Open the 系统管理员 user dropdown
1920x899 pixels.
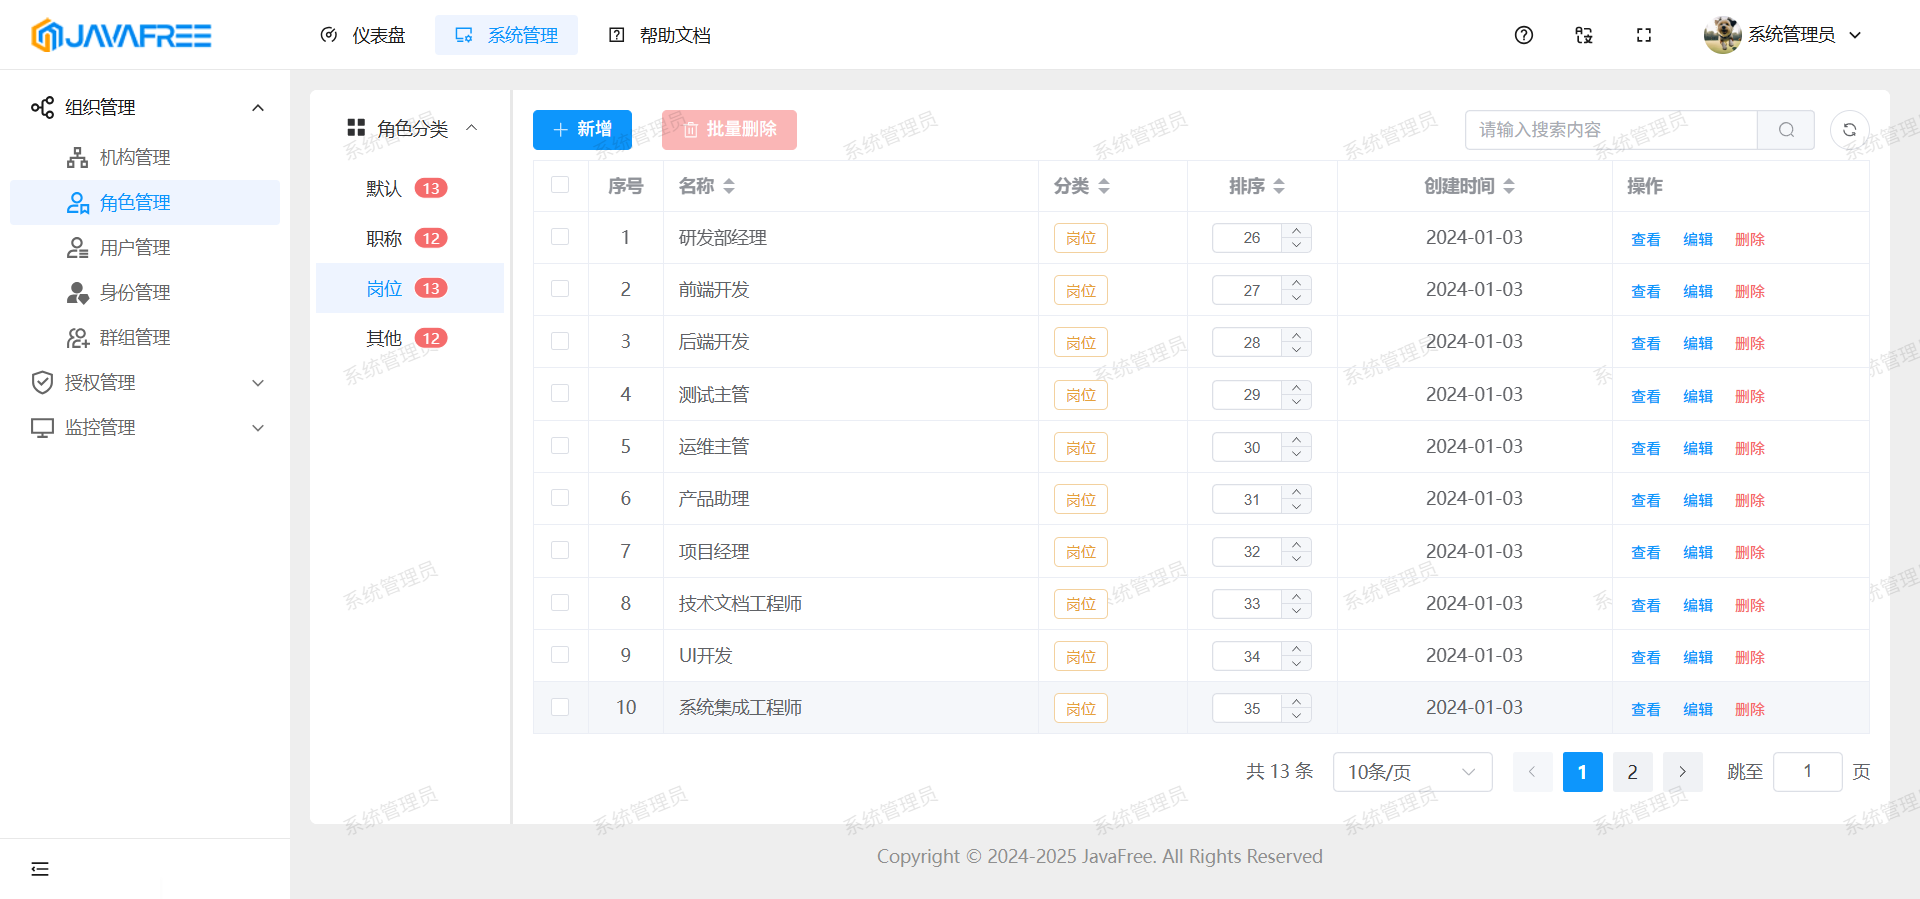1783,35
